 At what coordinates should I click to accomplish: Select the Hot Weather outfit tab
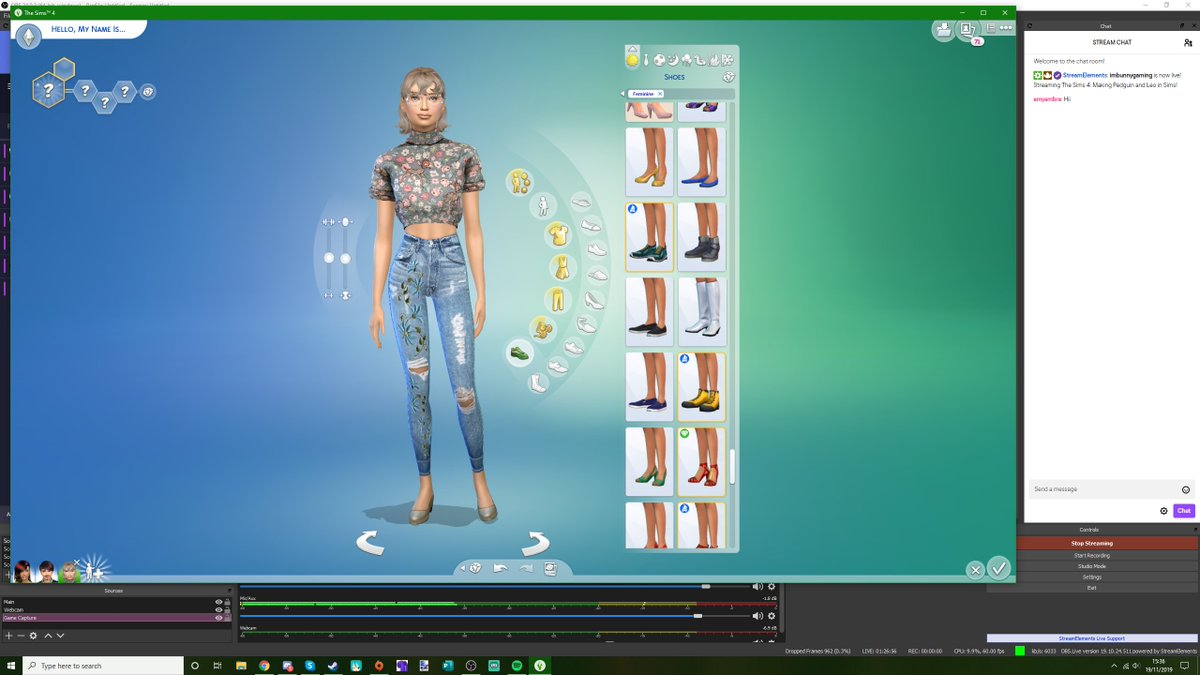(x=714, y=60)
